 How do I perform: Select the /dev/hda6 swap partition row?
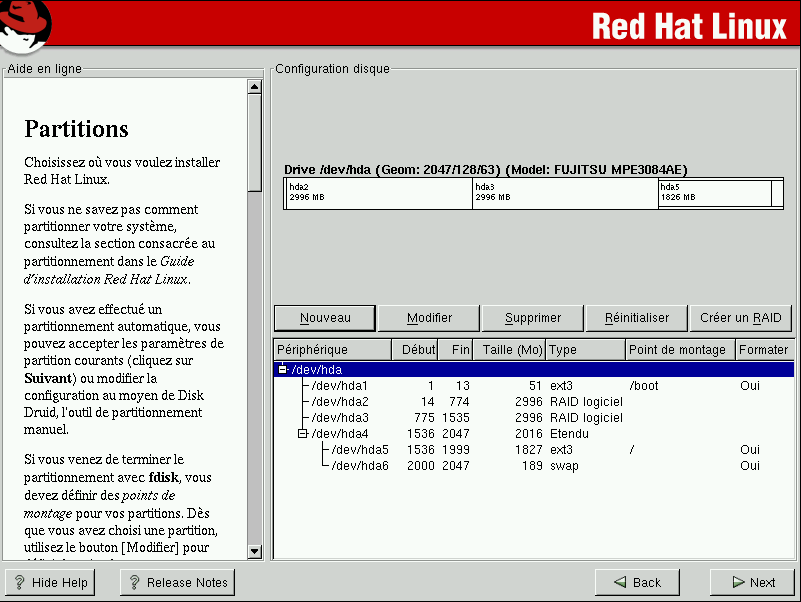(534, 466)
